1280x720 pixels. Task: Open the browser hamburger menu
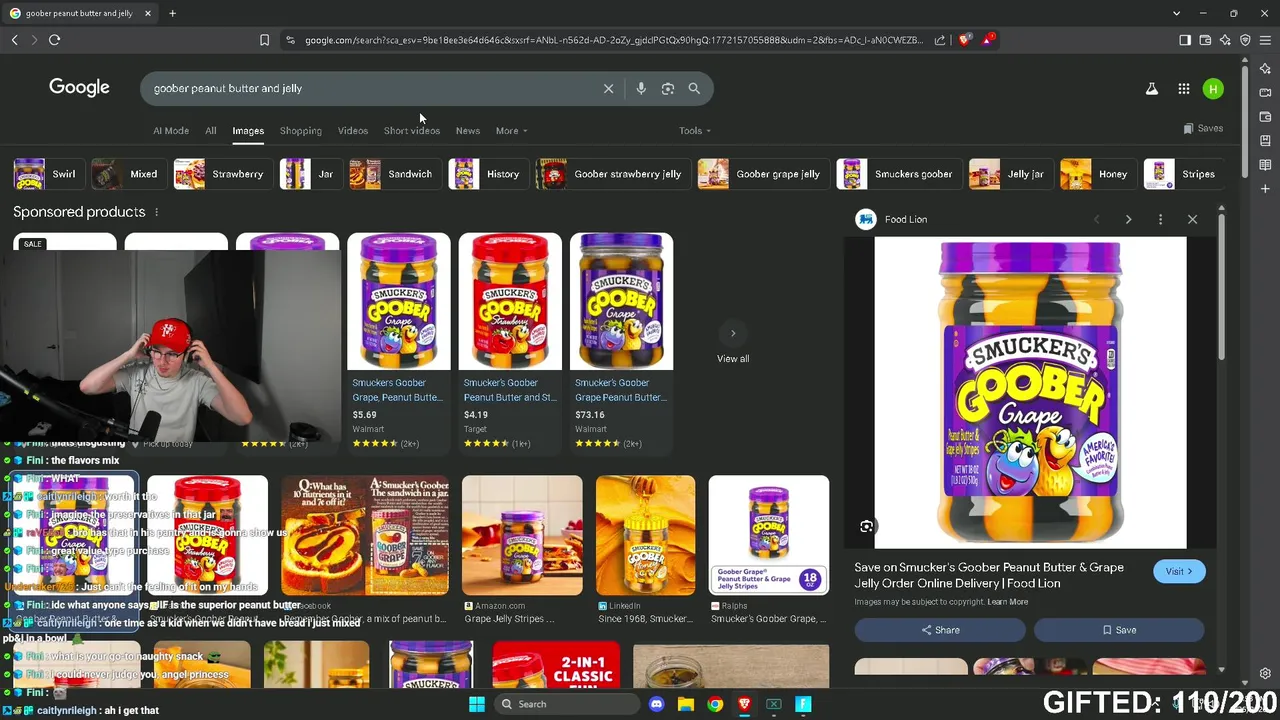point(1266,40)
